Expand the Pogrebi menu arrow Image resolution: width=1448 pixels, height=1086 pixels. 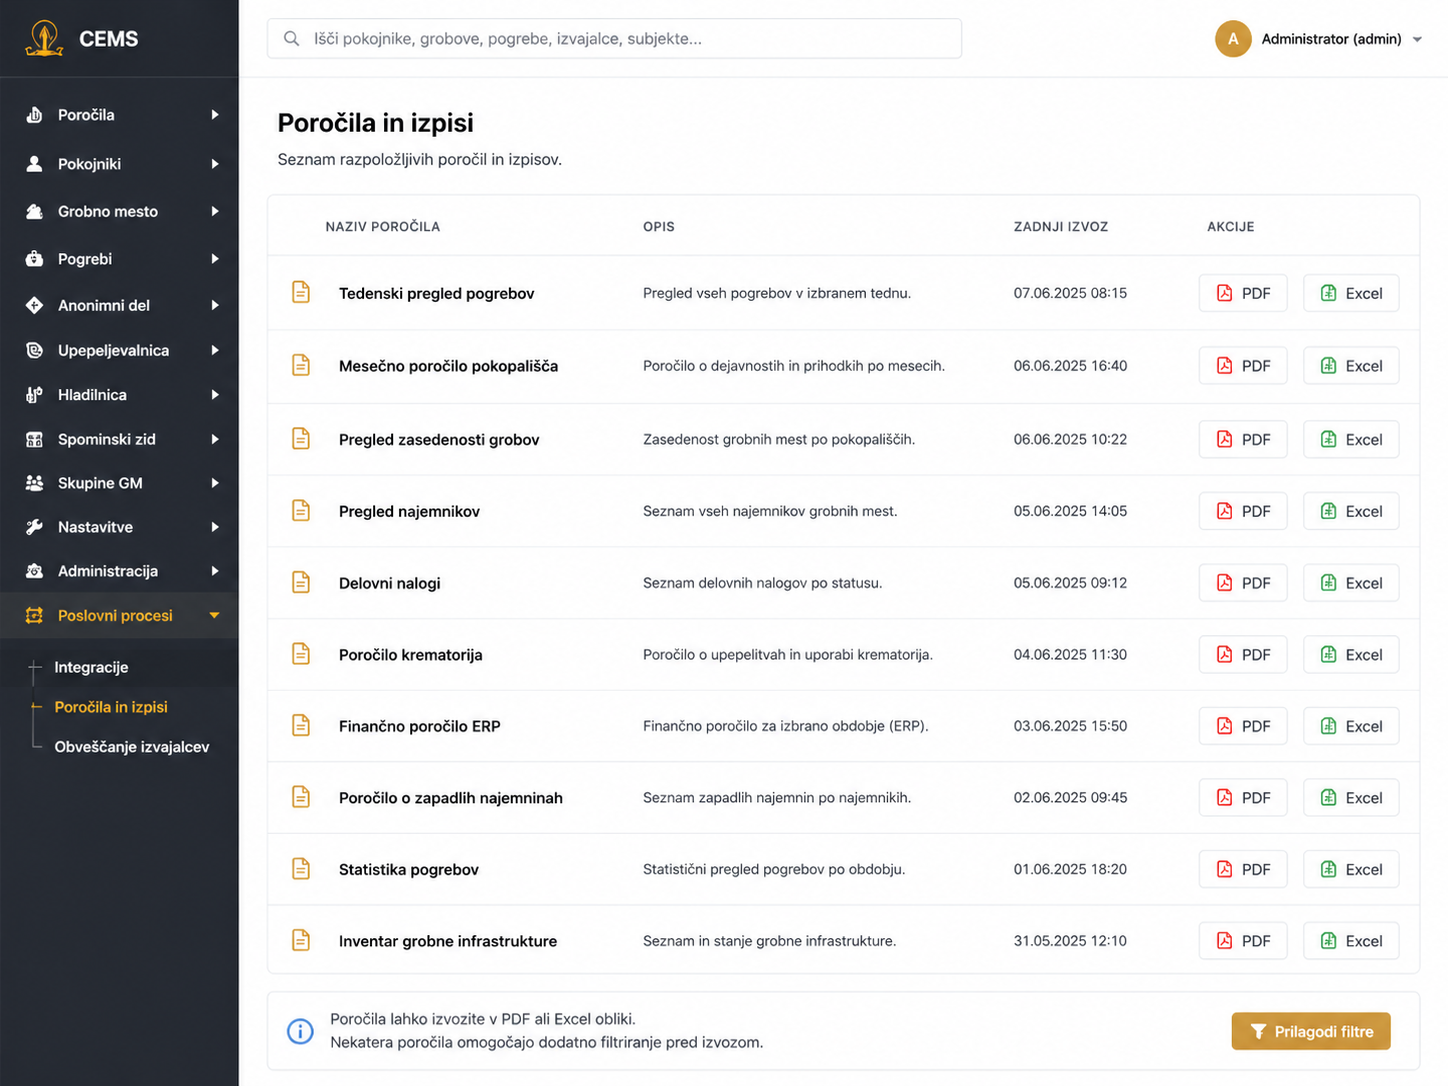click(215, 259)
